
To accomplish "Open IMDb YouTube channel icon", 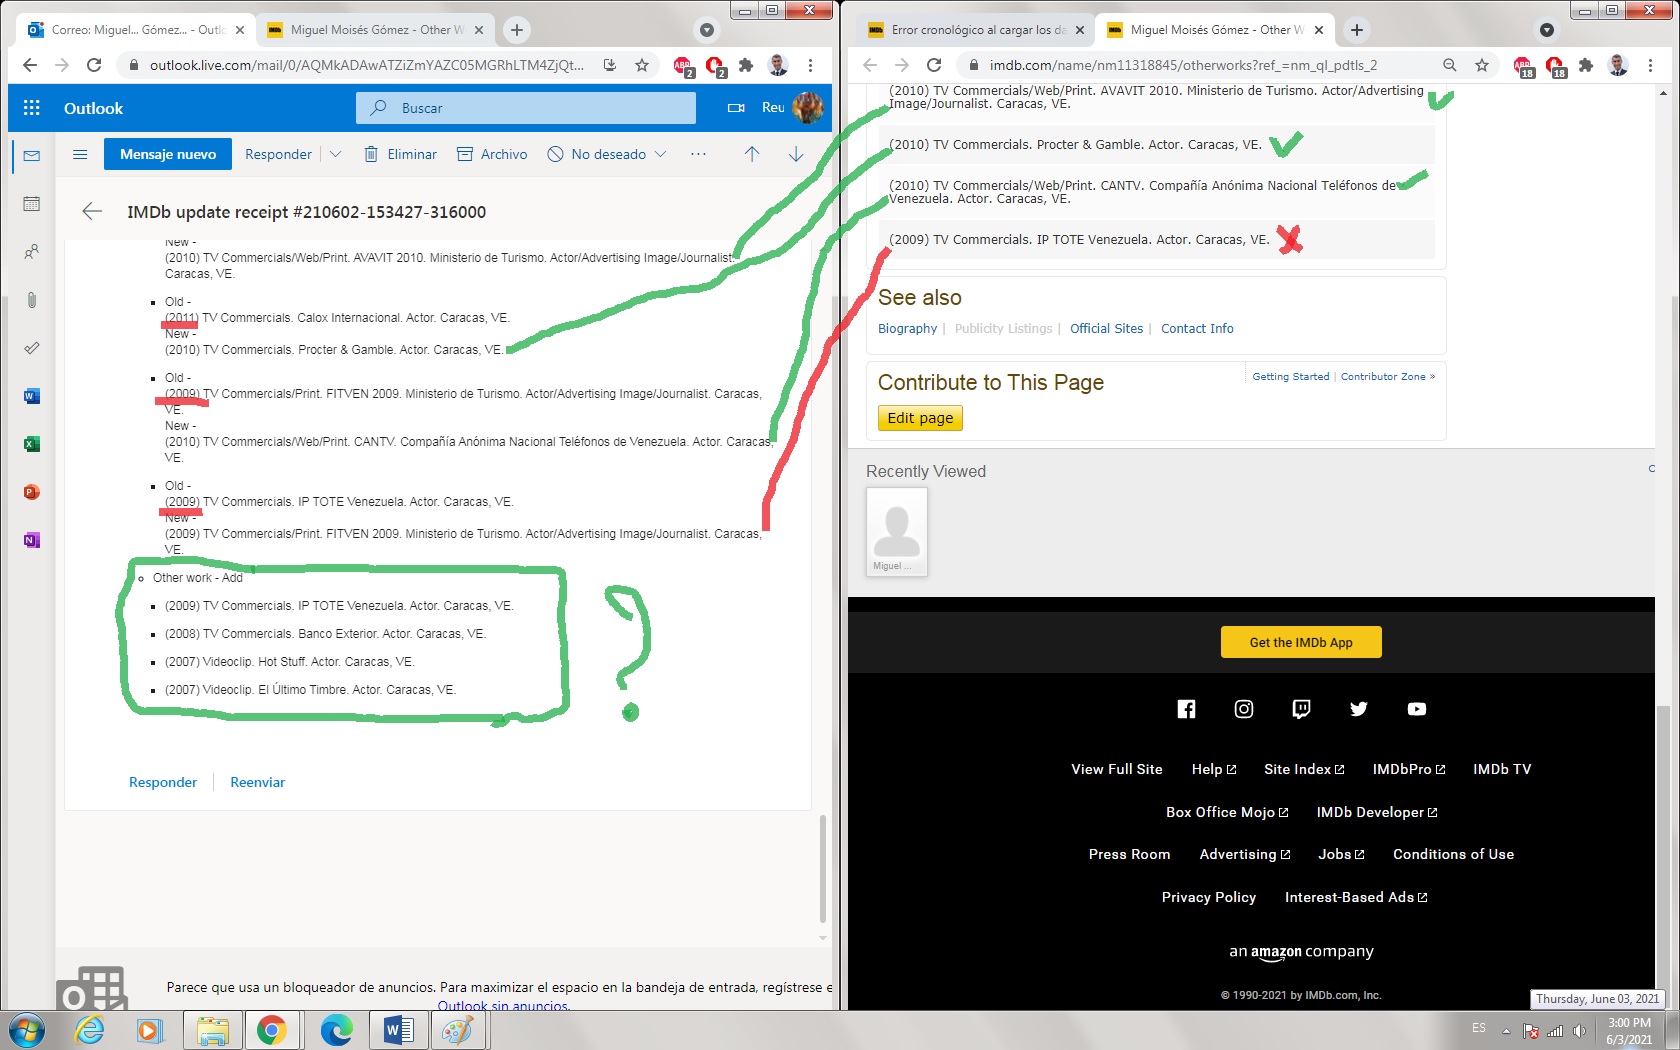I will tap(1417, 709).
